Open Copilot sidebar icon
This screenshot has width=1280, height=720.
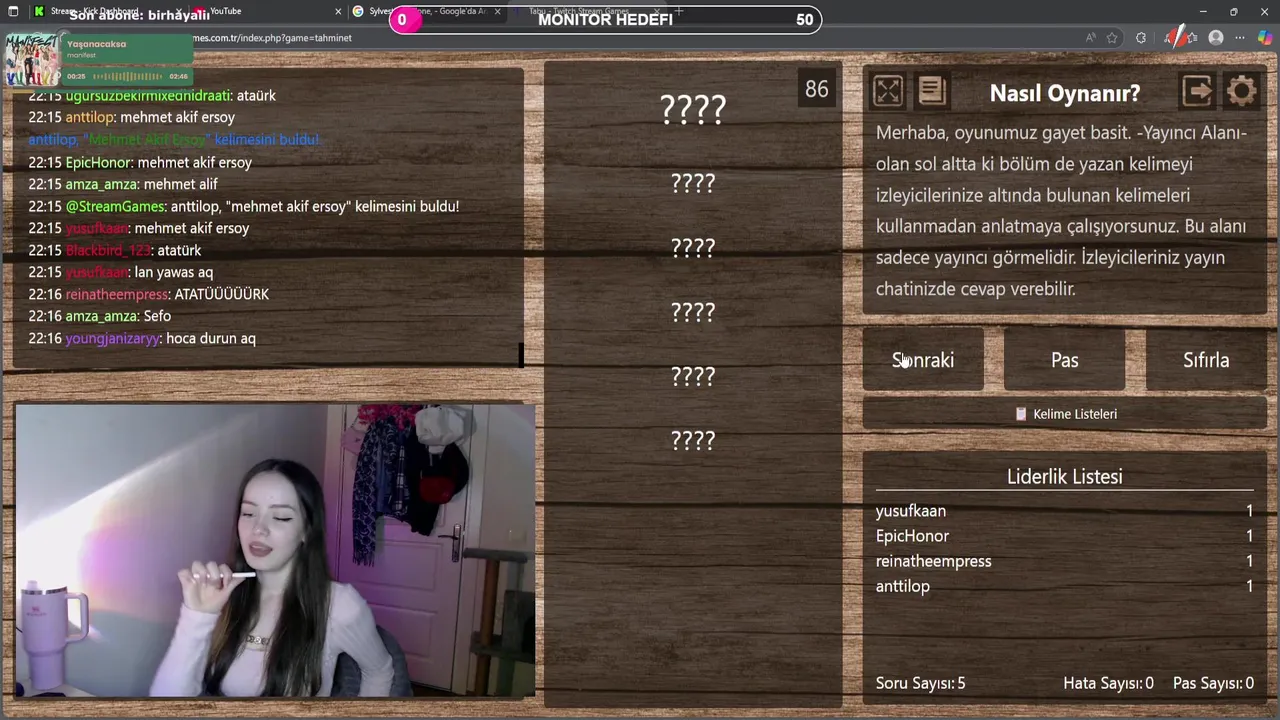coord(1265,38)
